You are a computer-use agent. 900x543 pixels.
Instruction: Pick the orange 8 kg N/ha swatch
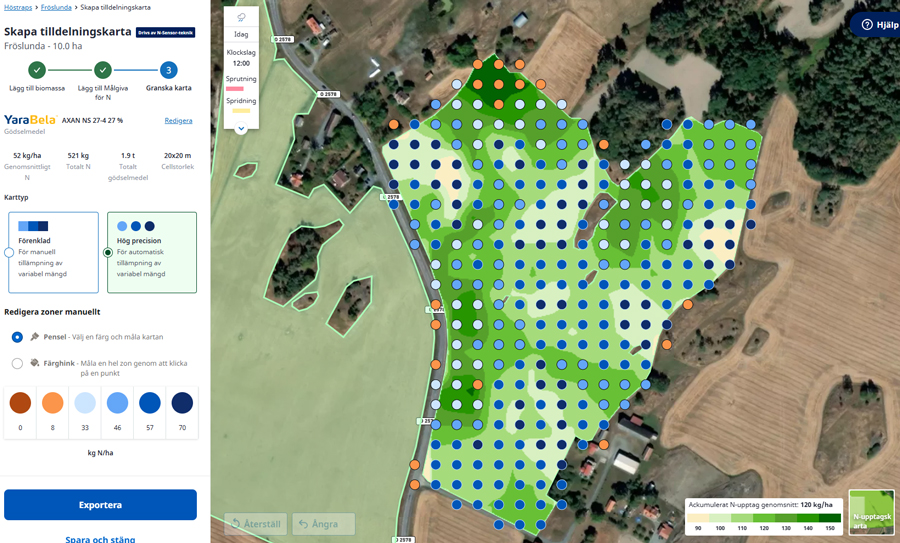pyautogui.click(x=52, y=403)
